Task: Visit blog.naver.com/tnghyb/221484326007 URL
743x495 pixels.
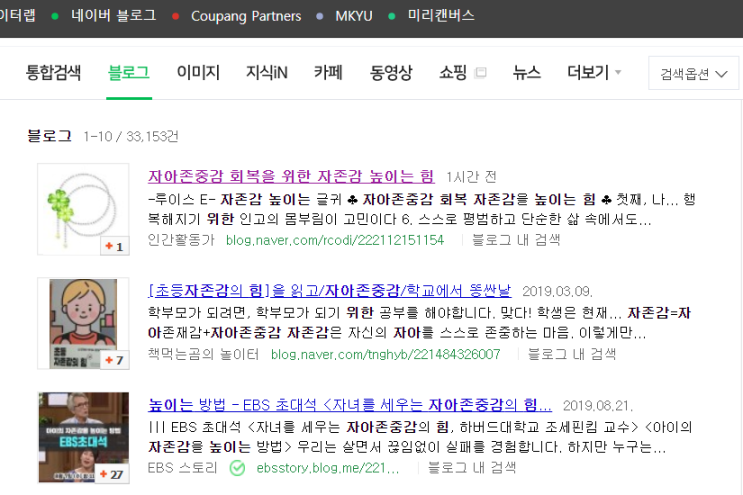Action: [386, 354]
